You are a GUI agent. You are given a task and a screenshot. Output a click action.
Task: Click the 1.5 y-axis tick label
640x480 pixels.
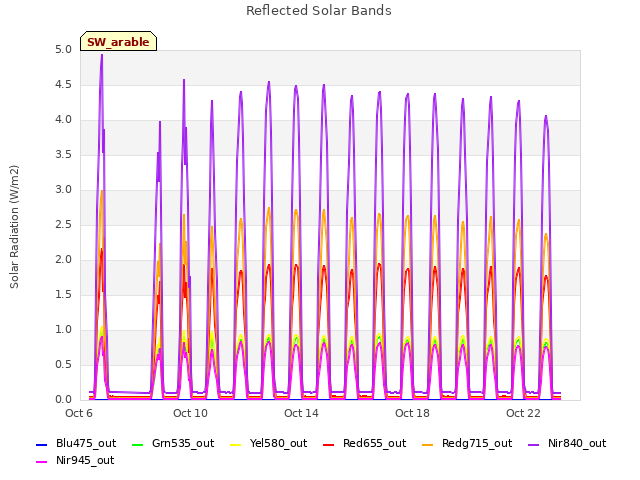63,294
